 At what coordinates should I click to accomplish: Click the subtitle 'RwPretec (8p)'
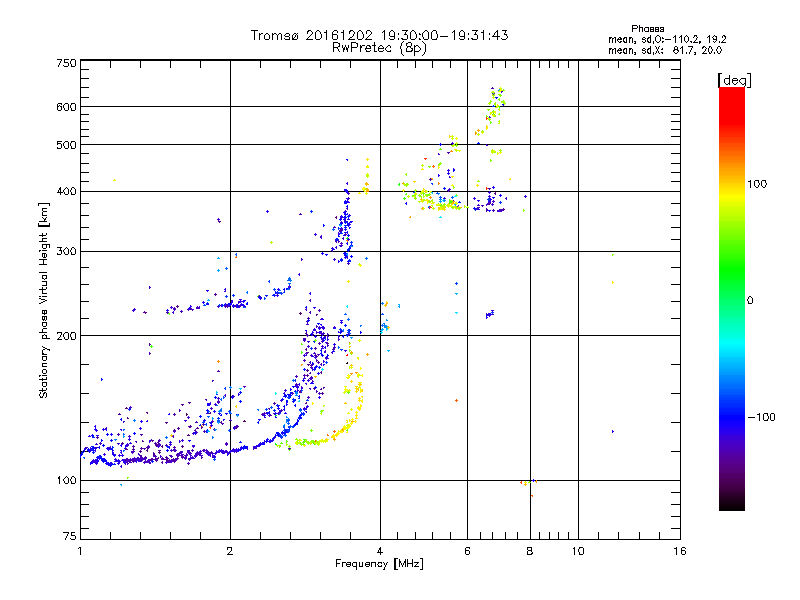pos(379,48)
